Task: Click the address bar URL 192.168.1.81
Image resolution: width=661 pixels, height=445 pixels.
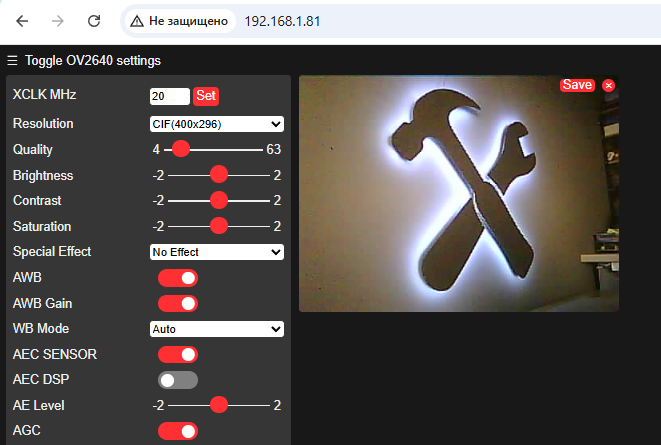Action: 282,21
